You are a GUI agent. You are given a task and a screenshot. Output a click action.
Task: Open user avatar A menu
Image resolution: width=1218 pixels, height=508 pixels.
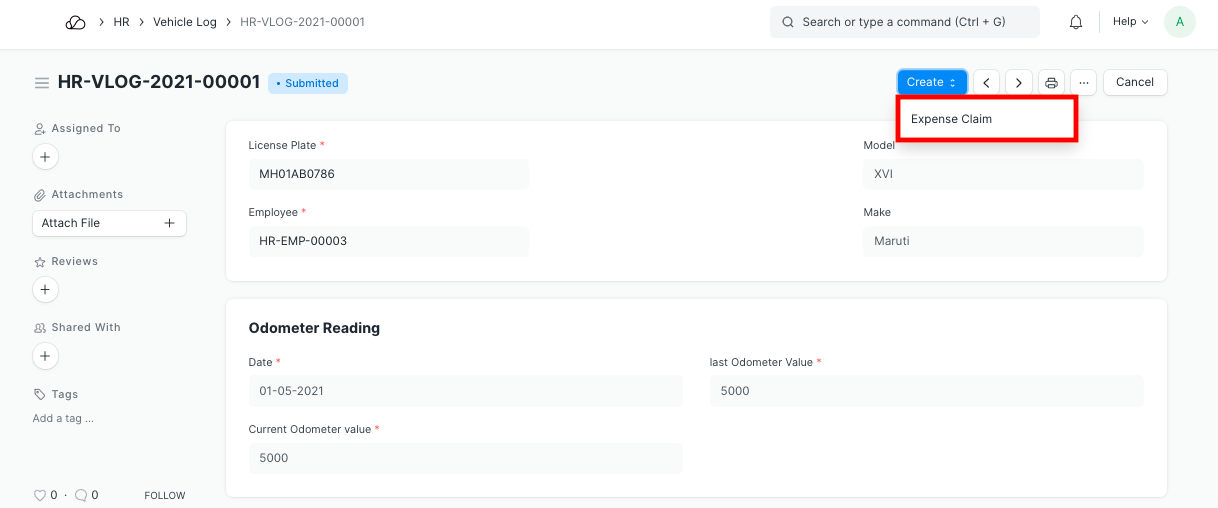pos(1180,22)
